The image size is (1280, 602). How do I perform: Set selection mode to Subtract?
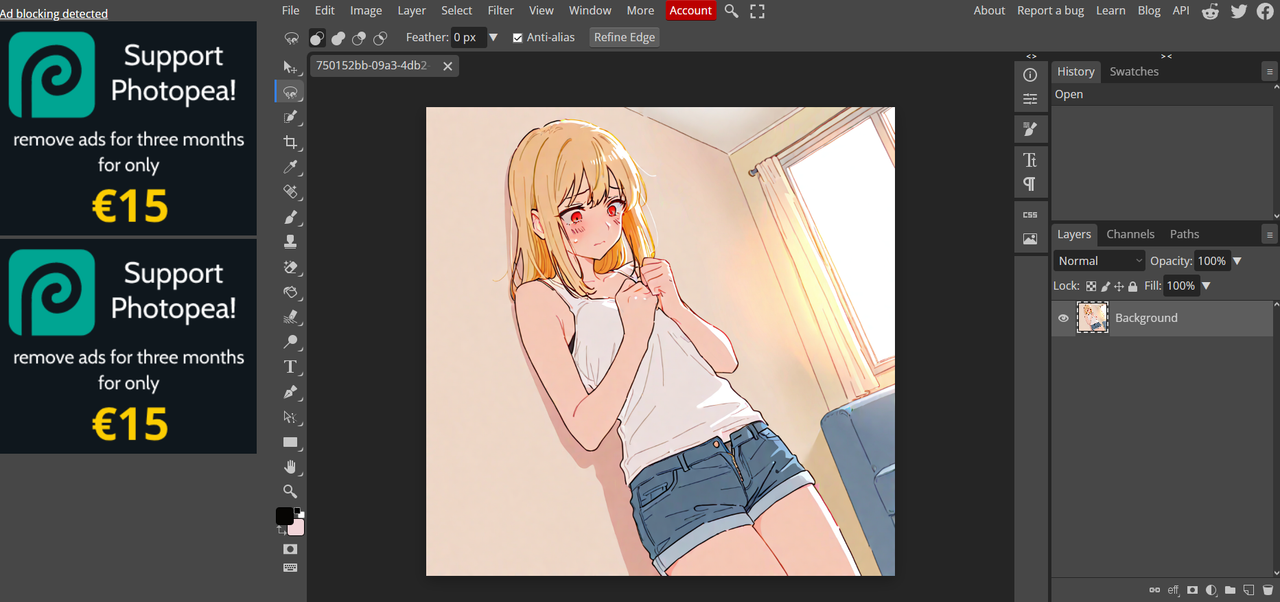[x=359, y=38]
